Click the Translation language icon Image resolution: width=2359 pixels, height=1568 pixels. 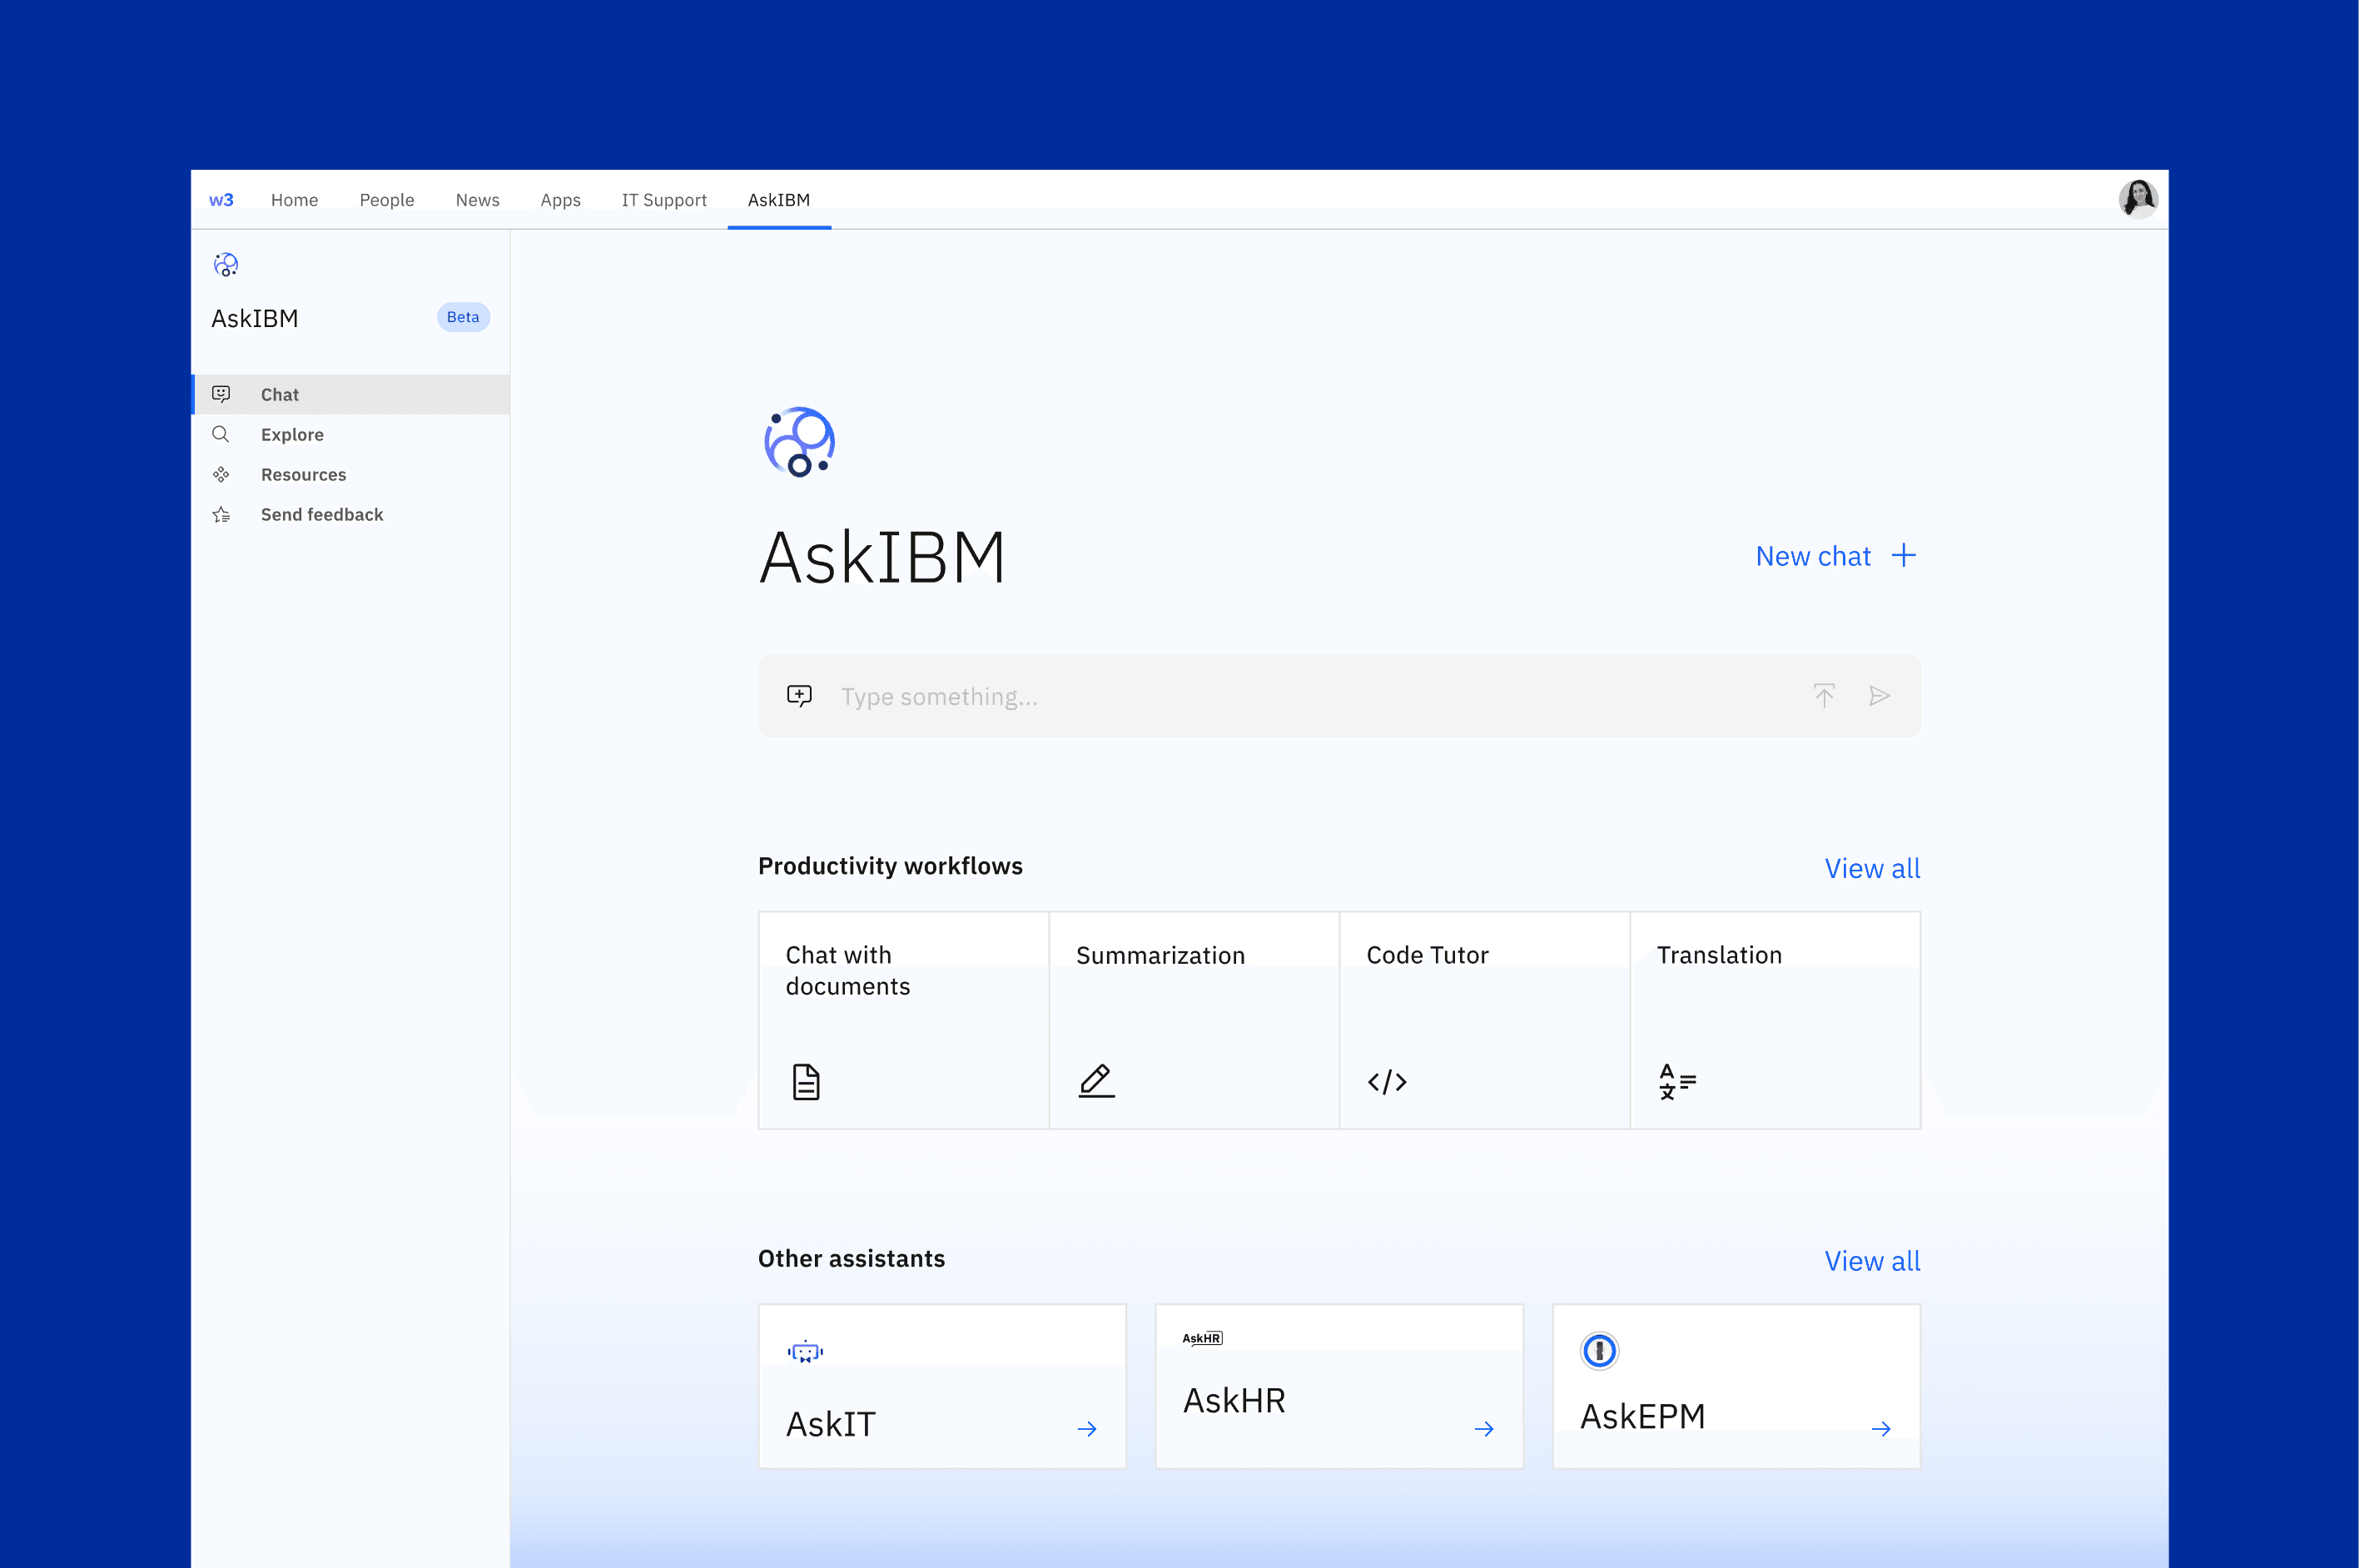1677,1082
